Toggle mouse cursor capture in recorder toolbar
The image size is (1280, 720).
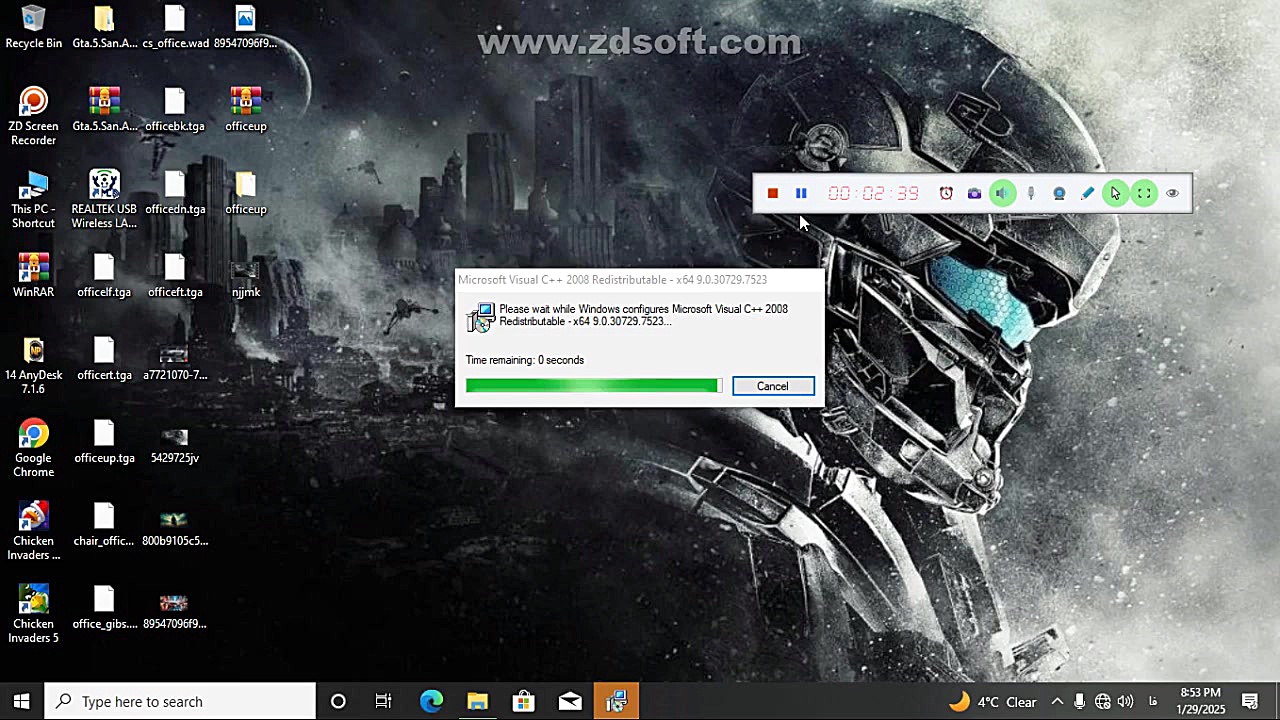pyautogui.click(x=1115, y=193)
